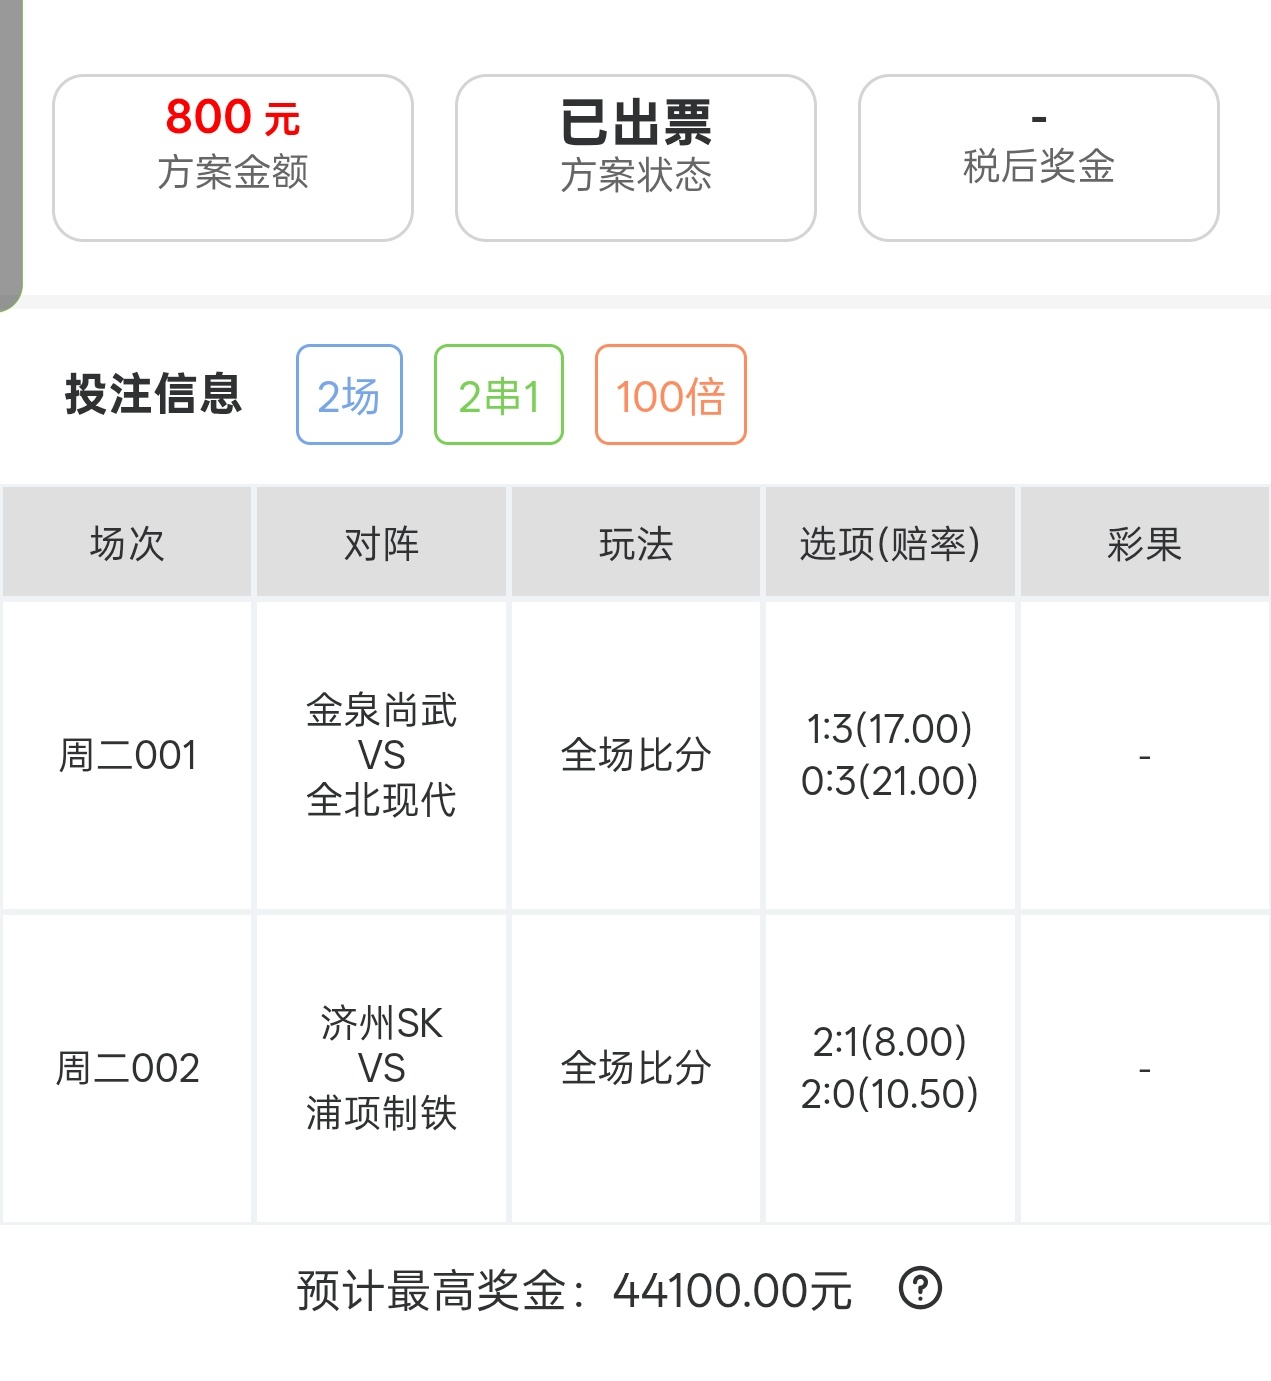The height and width of the screenshot is (1381, 1271).
Task: Click the 1:3(17.00) odds option
Action: 890,729
